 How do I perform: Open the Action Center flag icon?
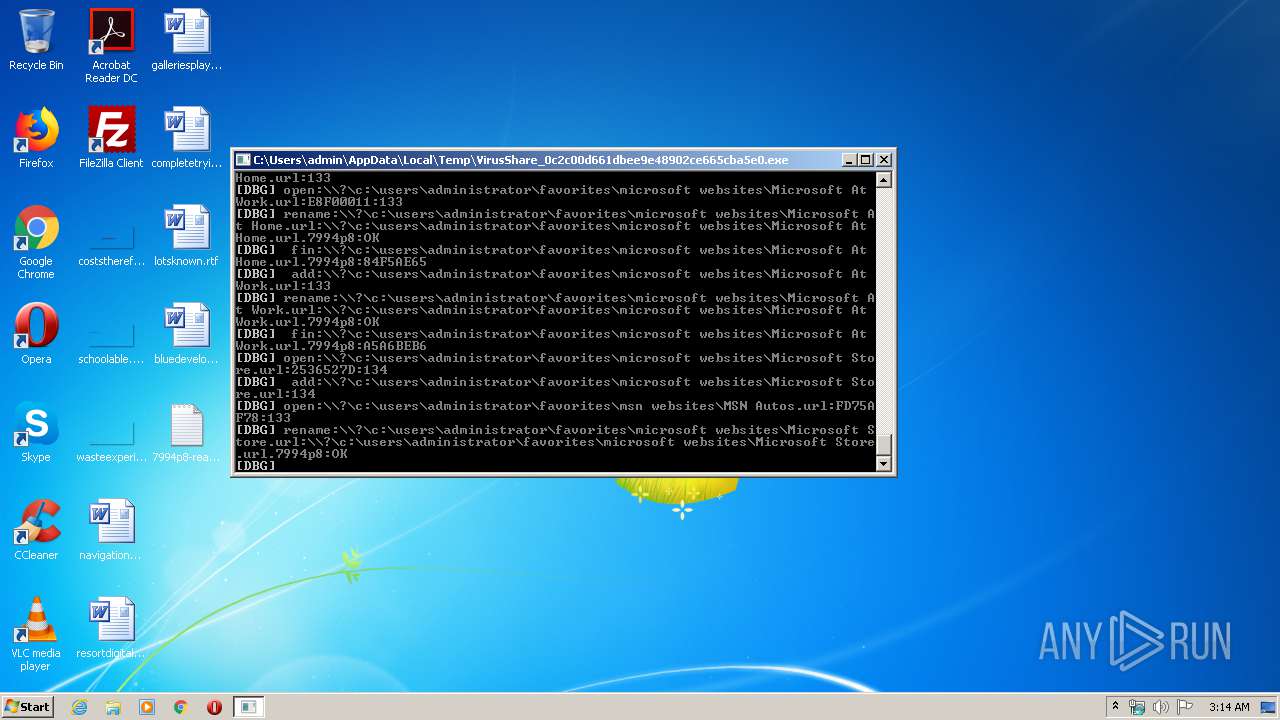click(x=1185, y=707)
